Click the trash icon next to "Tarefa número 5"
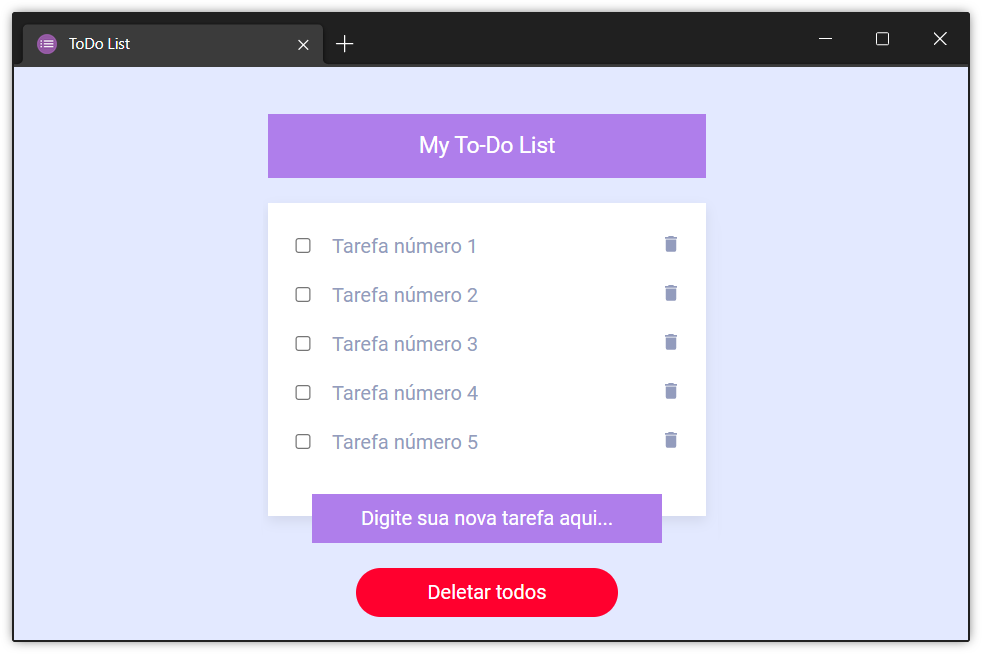The image size is (982, 654). tap(670, 440)
